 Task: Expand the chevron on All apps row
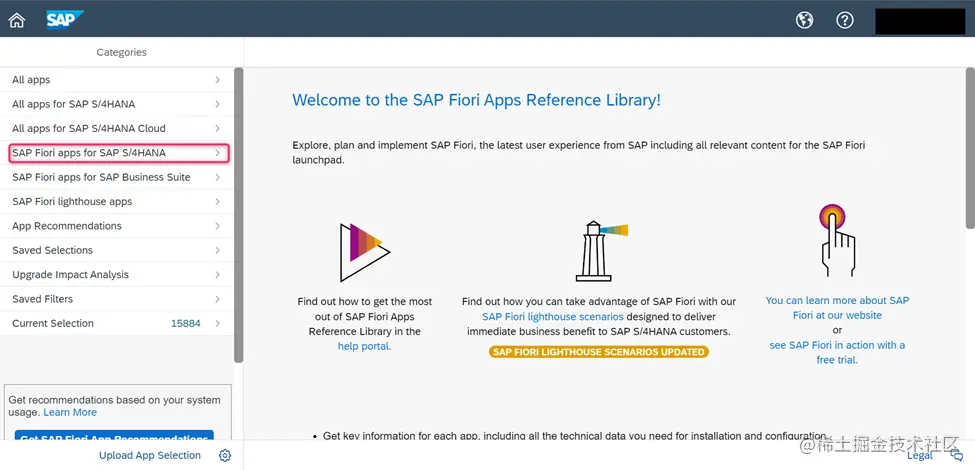(218, 80)
